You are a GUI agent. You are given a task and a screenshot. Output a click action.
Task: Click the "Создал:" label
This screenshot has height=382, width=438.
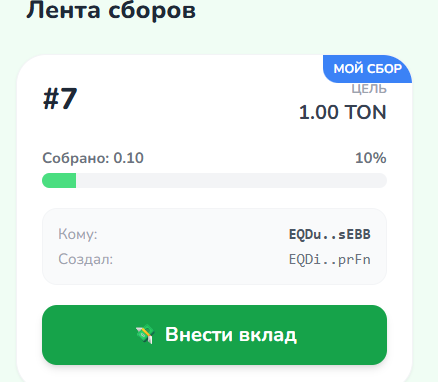click(x=86, y=259)
